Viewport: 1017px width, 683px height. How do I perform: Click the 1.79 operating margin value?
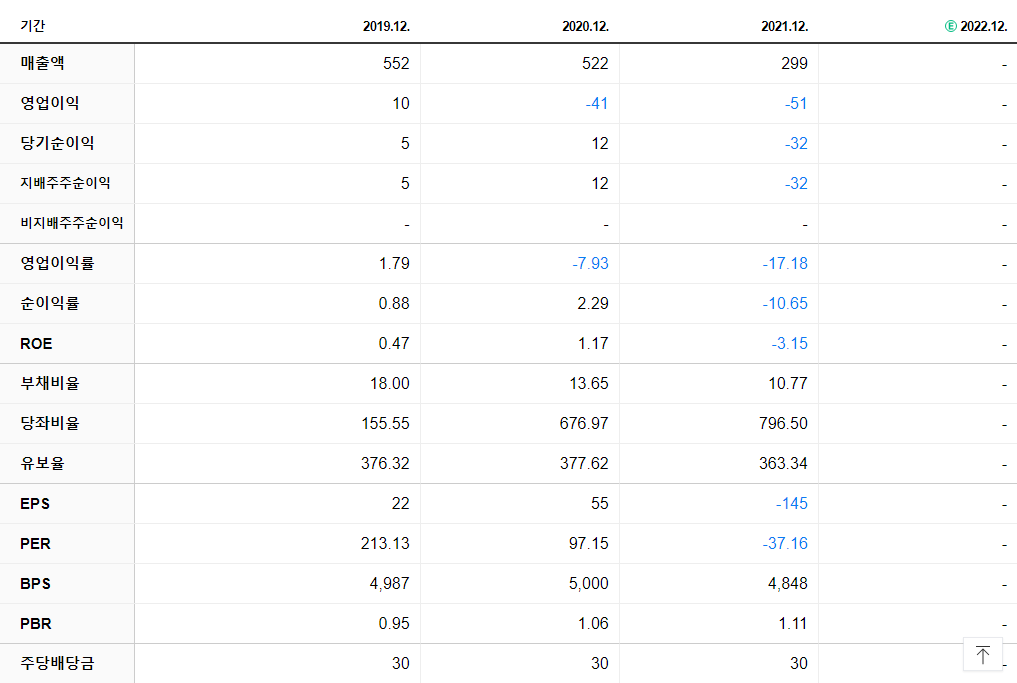pyautogui.click(x=394, y=263)
